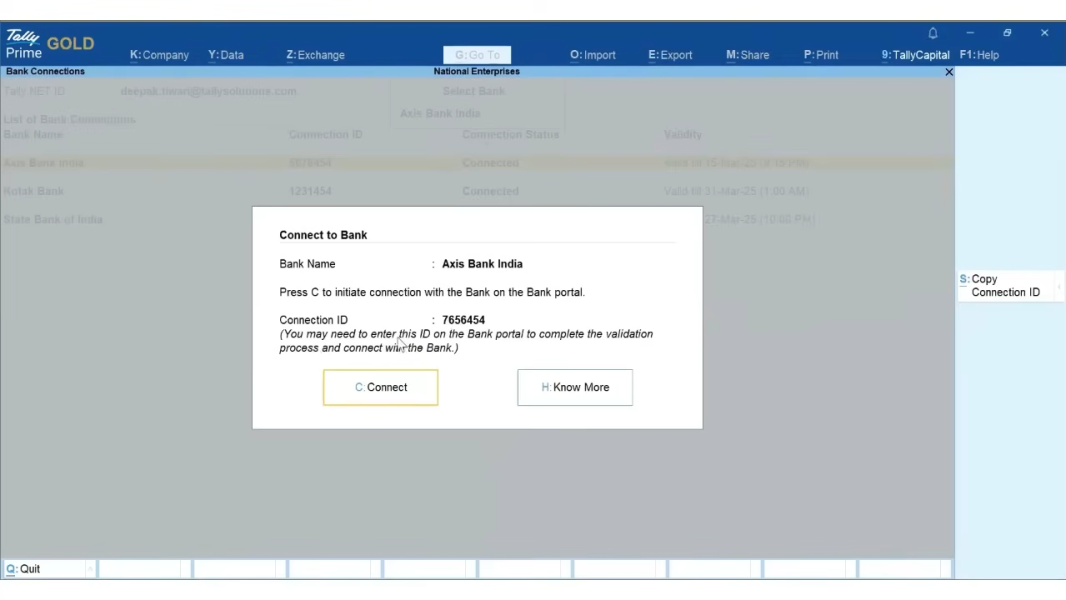Click the 'Bank Connections' screen title
1066x600 pixels.
tap(46, 71)
